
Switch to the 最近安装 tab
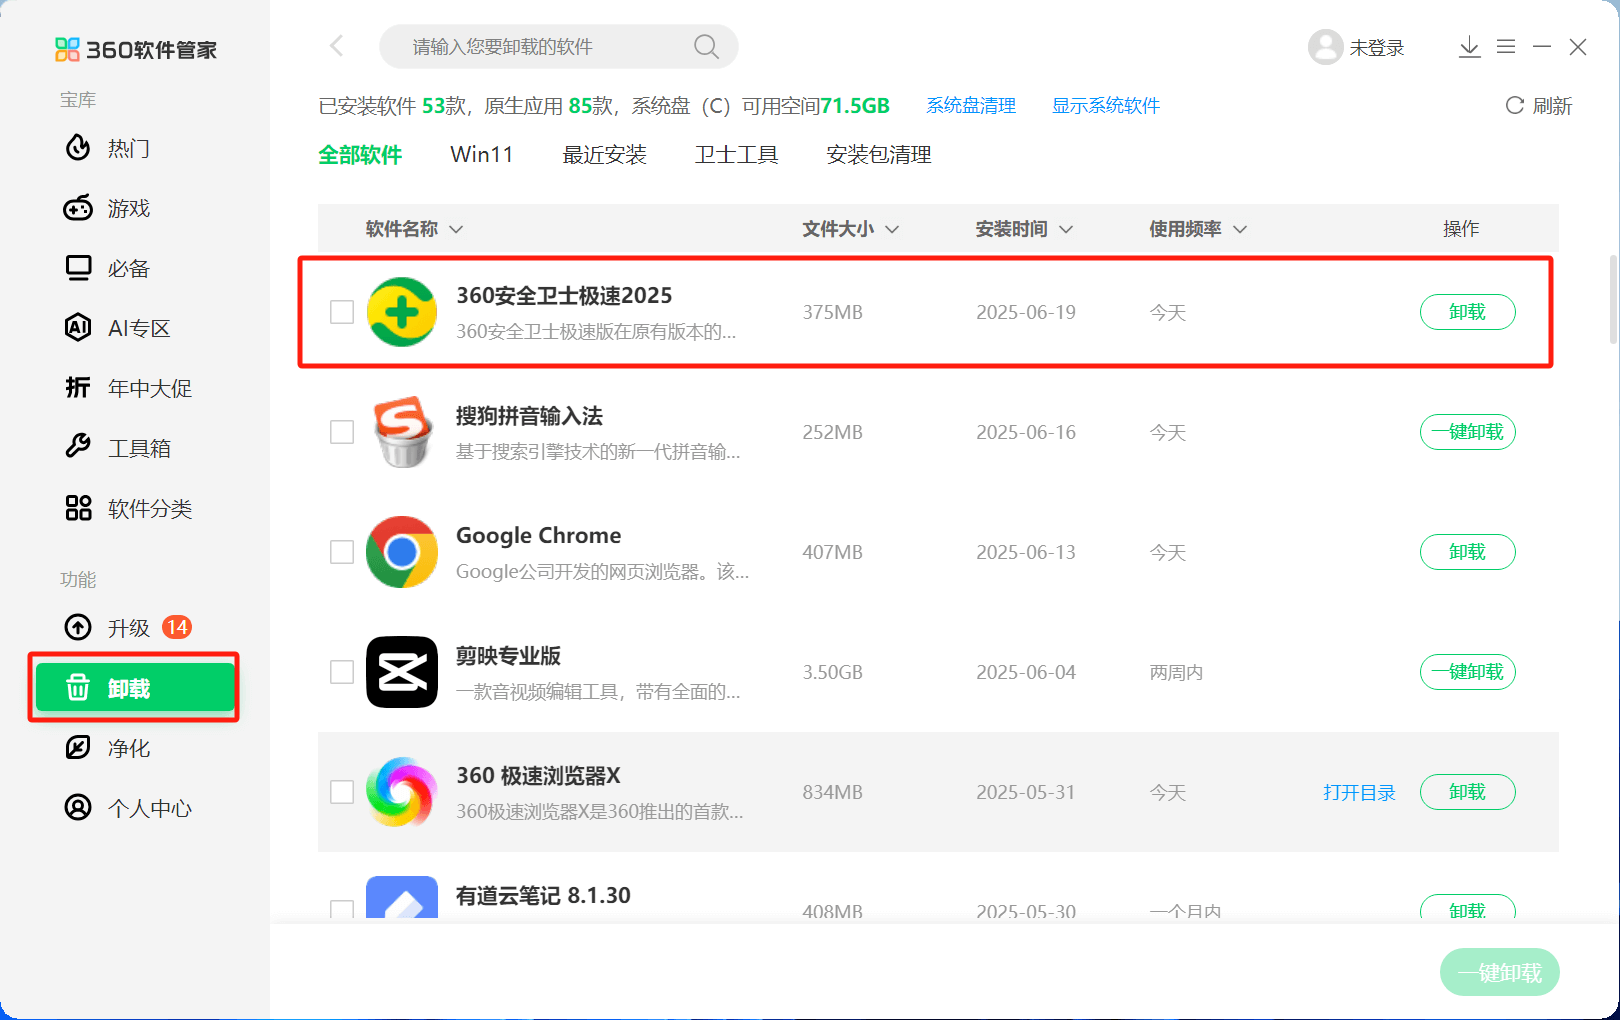[x=604, y=155]
